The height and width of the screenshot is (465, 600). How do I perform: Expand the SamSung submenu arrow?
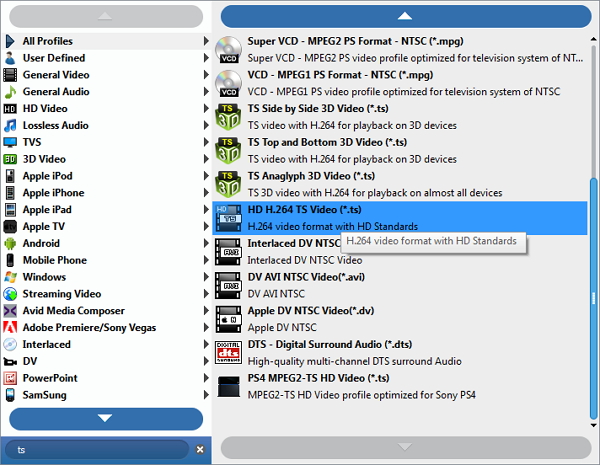206,395
